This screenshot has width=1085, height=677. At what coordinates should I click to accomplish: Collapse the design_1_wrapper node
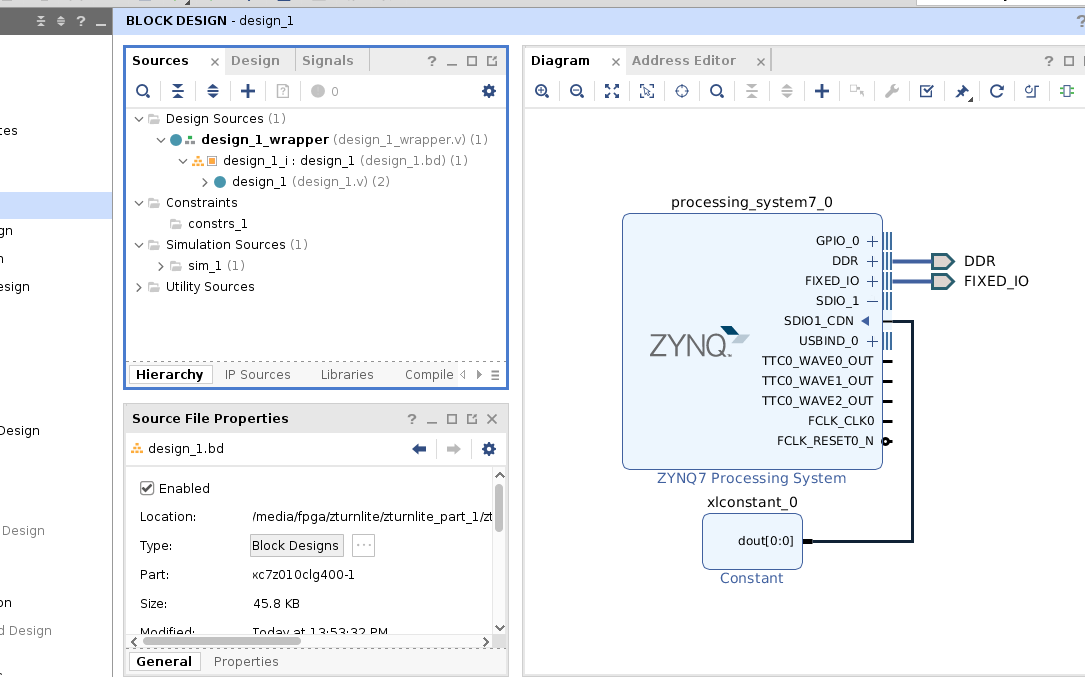coord(161,140)
